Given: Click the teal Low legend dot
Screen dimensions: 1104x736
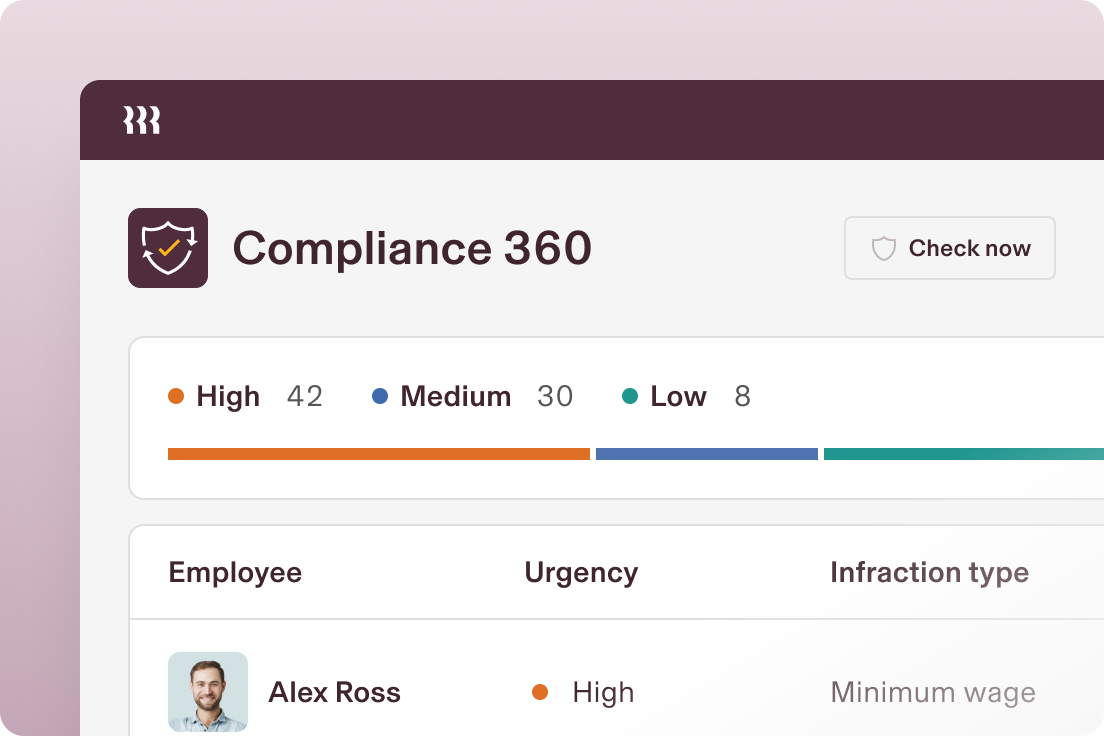Looking at the screenshot, I should coord(630,397).
